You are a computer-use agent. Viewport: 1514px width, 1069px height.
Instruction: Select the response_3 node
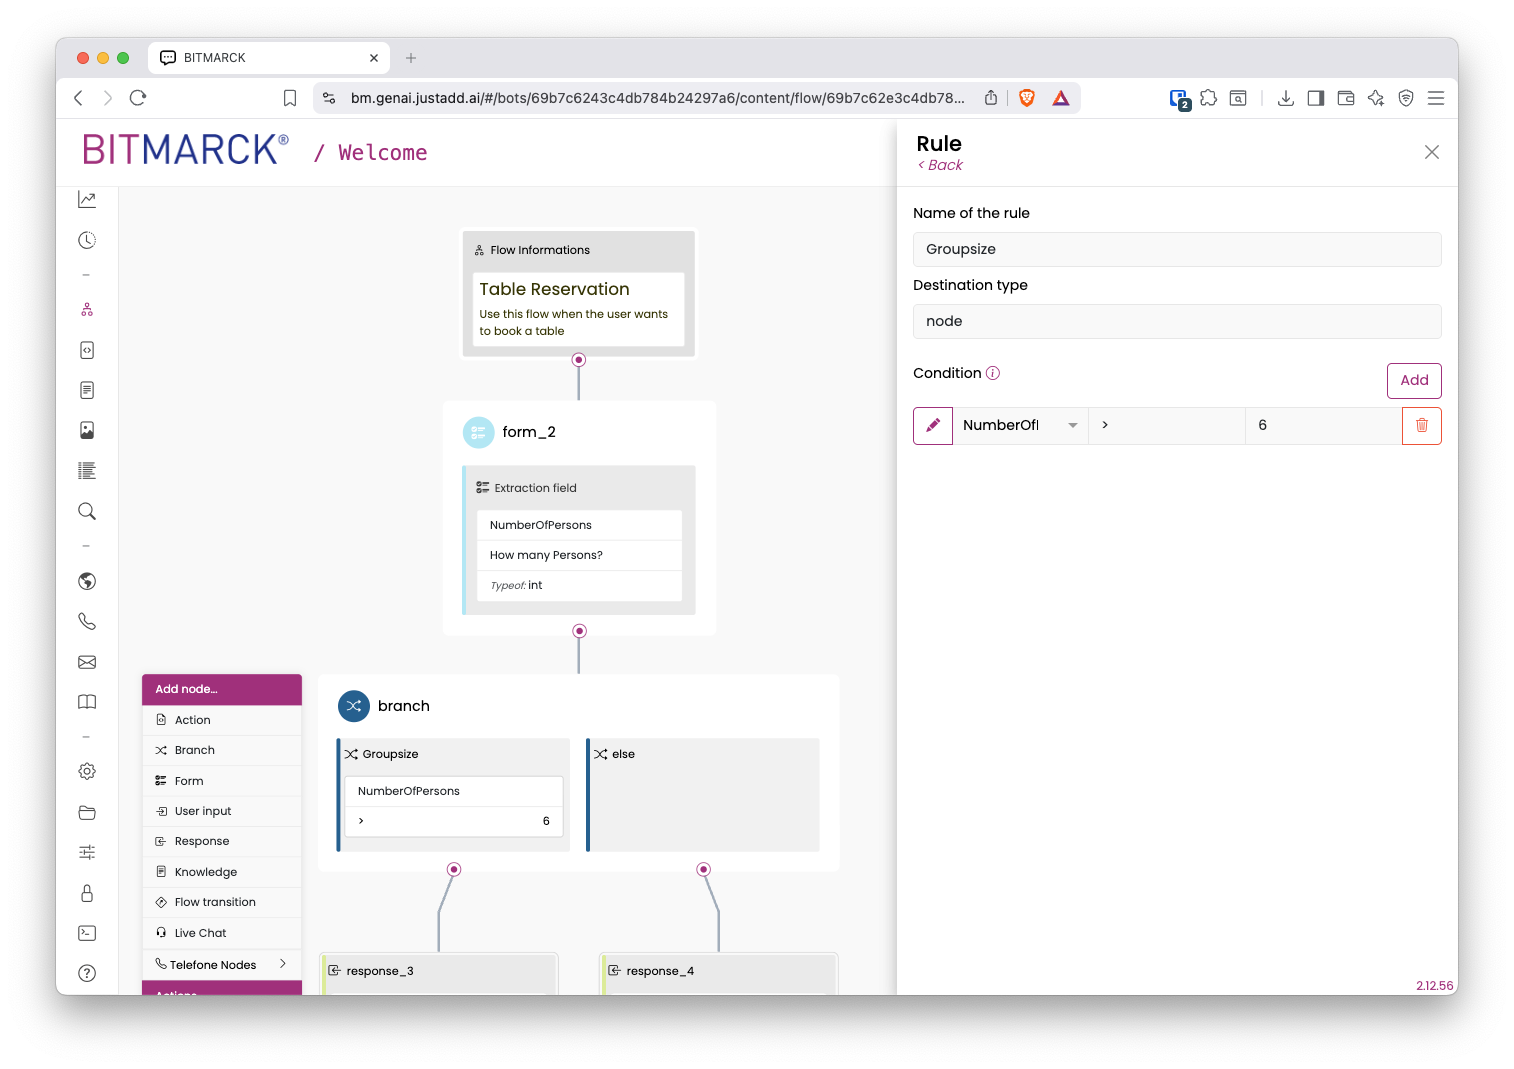click(438, 974)
